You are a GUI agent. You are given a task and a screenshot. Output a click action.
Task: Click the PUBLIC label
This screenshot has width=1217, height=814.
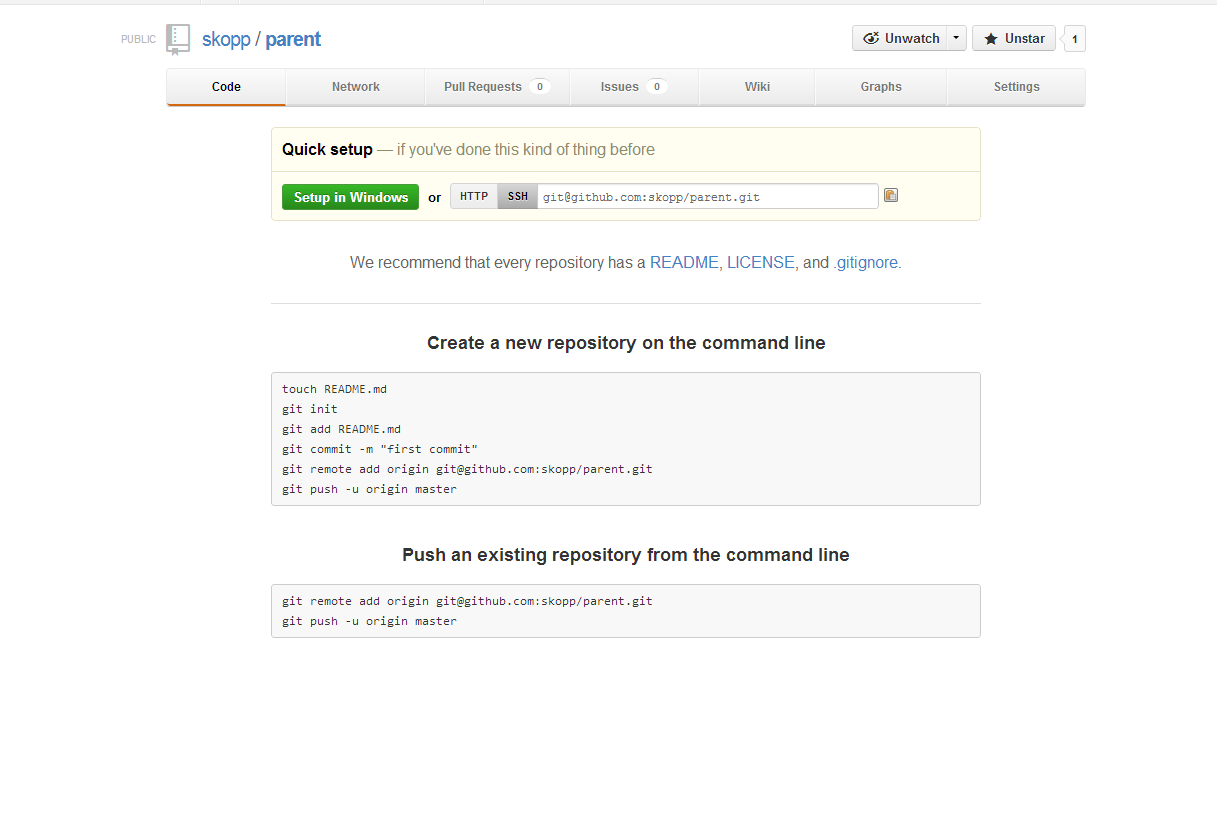click(139, 40)
